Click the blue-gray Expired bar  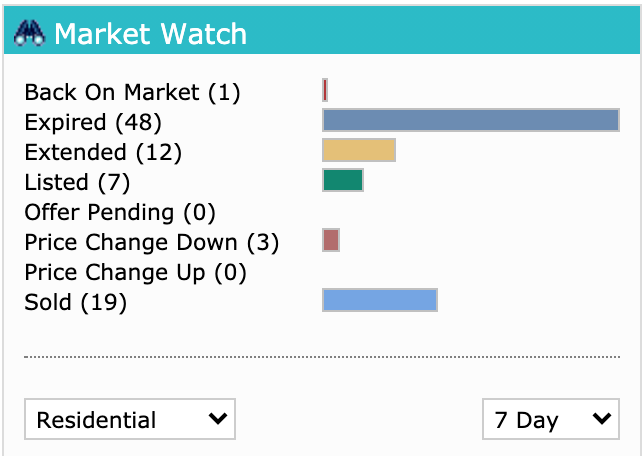pyautogui.click(x=471, y=120)
